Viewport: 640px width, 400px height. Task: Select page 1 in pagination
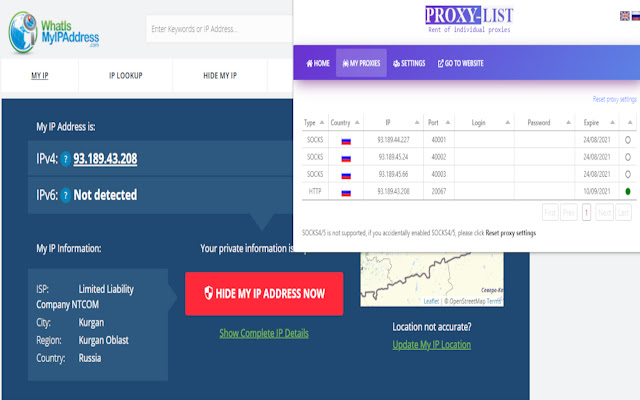point(586,213)
